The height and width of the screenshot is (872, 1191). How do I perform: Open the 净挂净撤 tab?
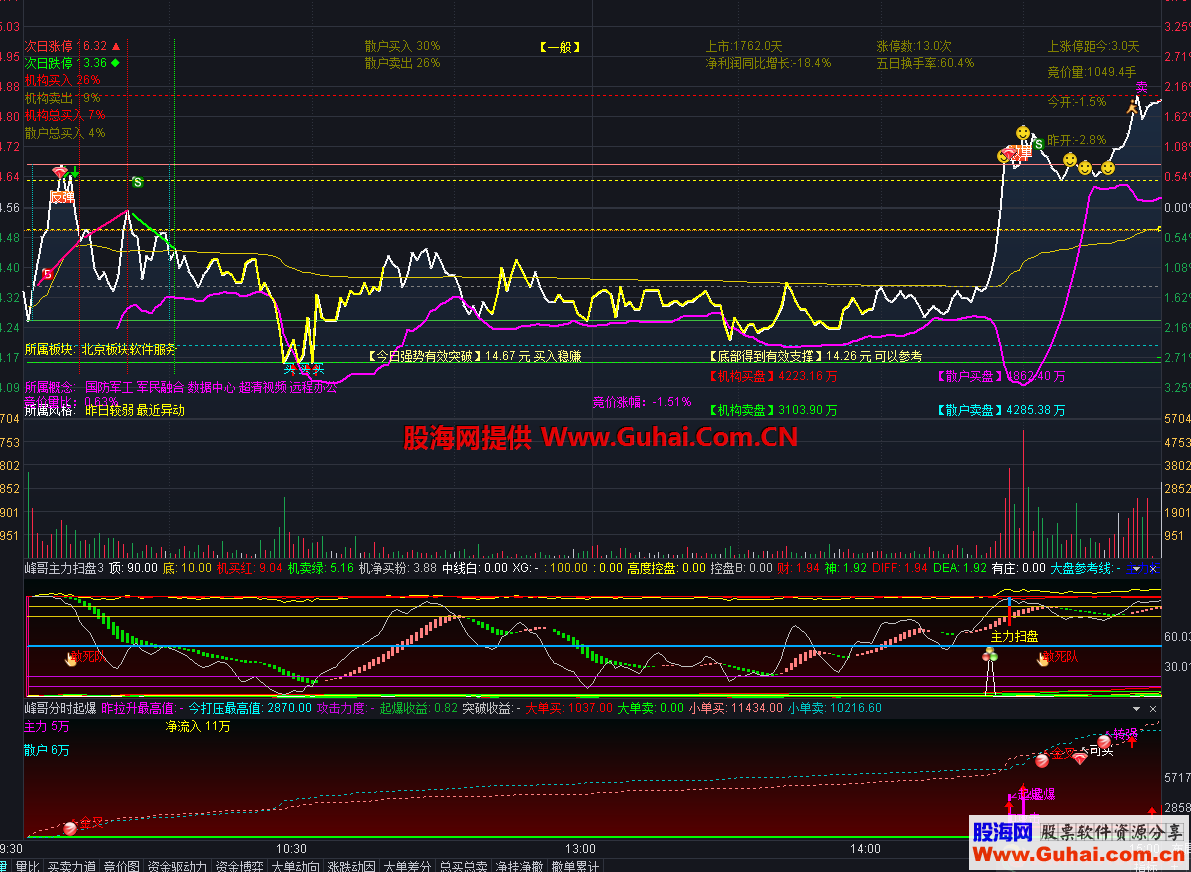tap(520, 866)
